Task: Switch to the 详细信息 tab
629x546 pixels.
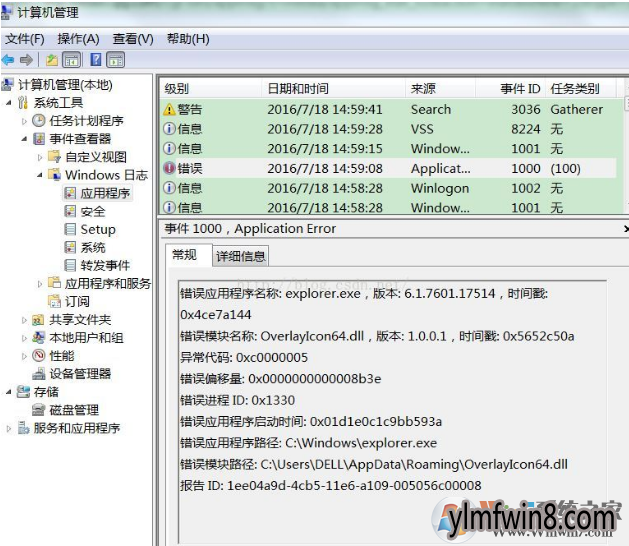Action: [241, 256]
